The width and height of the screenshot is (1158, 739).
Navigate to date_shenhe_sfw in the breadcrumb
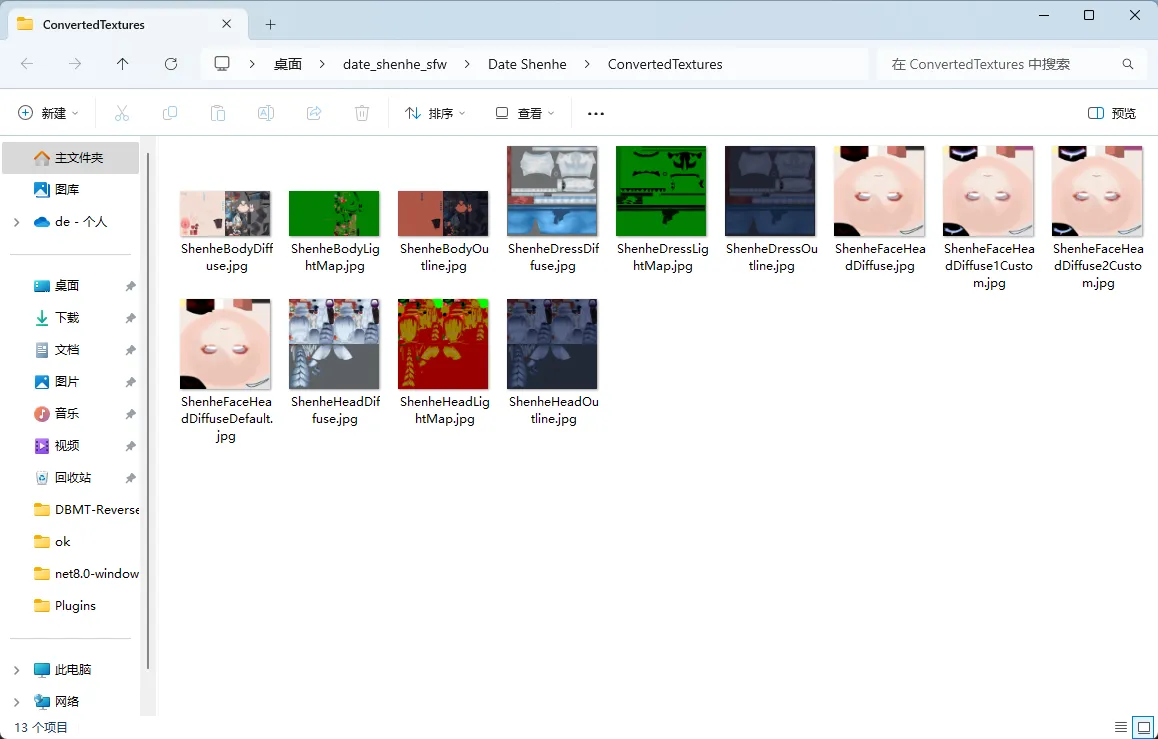coord(395,64)
